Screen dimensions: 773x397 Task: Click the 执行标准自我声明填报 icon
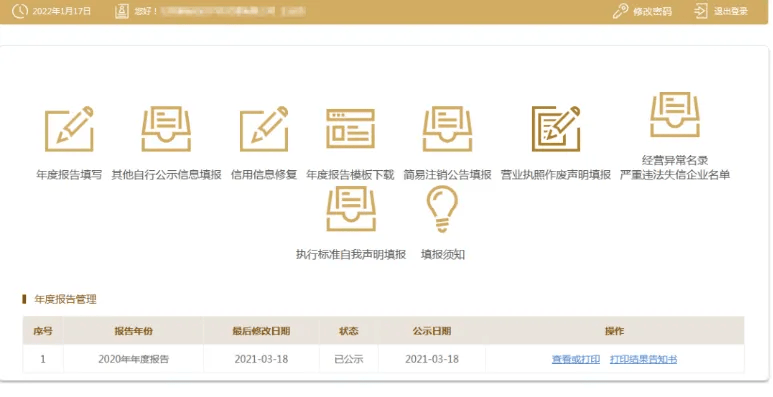click(x=351, y=209)
